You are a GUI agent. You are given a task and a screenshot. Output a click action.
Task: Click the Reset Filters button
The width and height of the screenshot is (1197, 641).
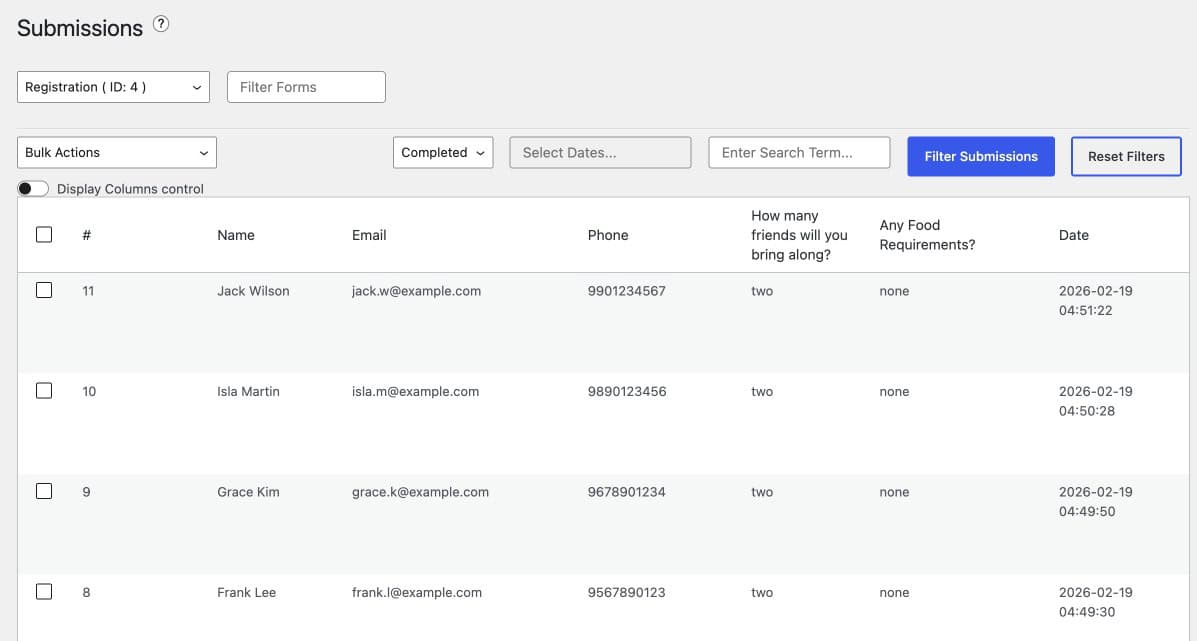(1126, 156)
